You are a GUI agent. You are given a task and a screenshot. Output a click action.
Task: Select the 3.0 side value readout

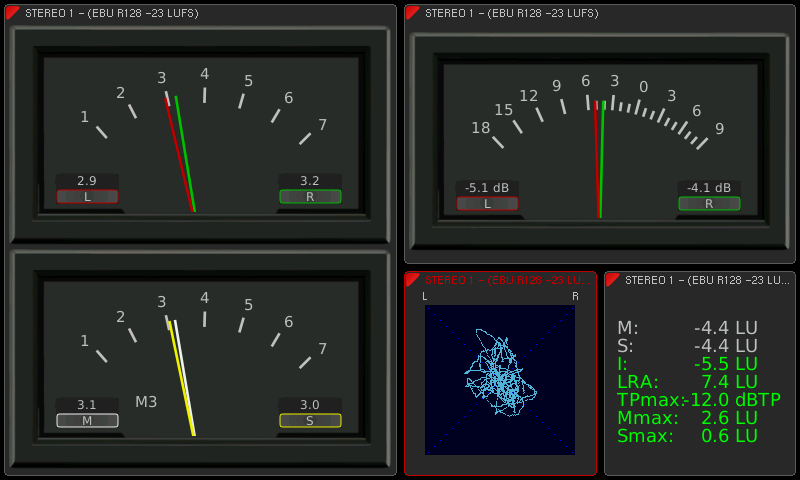310,405
